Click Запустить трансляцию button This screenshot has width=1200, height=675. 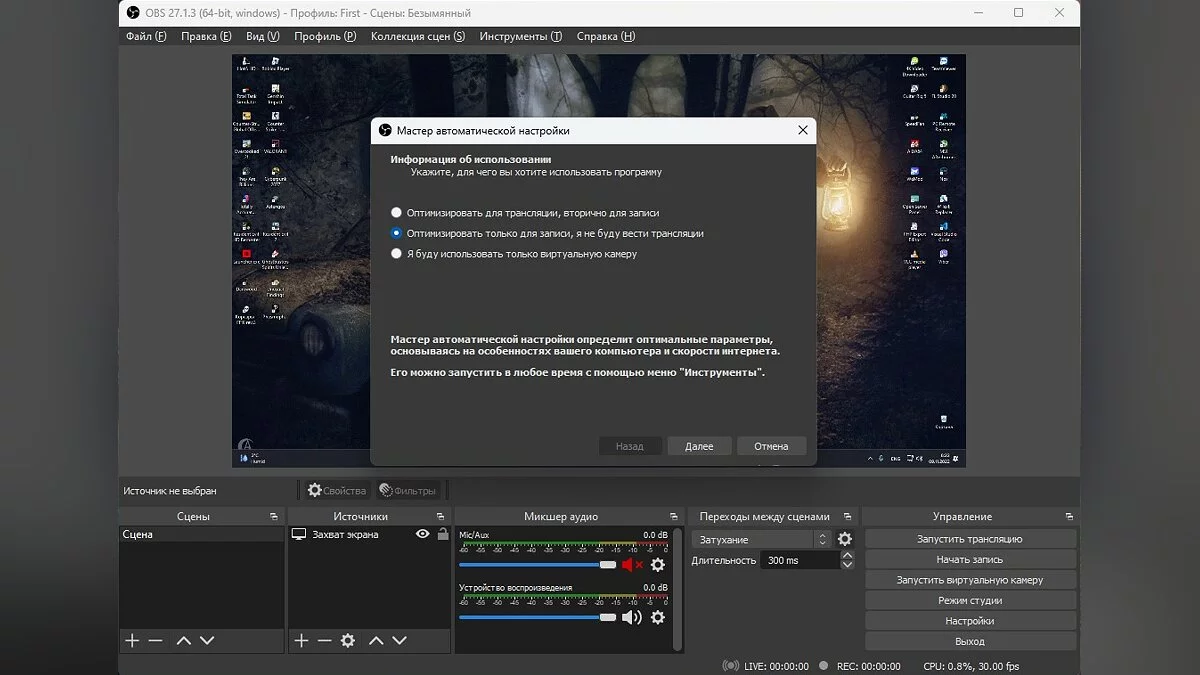pyautogui.click(x=970, y=539)
